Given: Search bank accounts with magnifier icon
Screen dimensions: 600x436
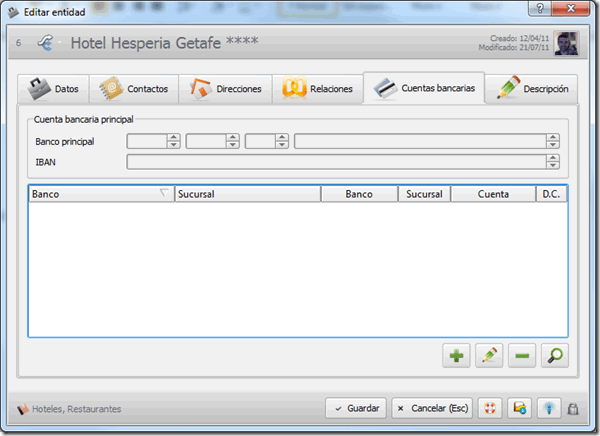Looking at the screenshot, I should [555, 356].
